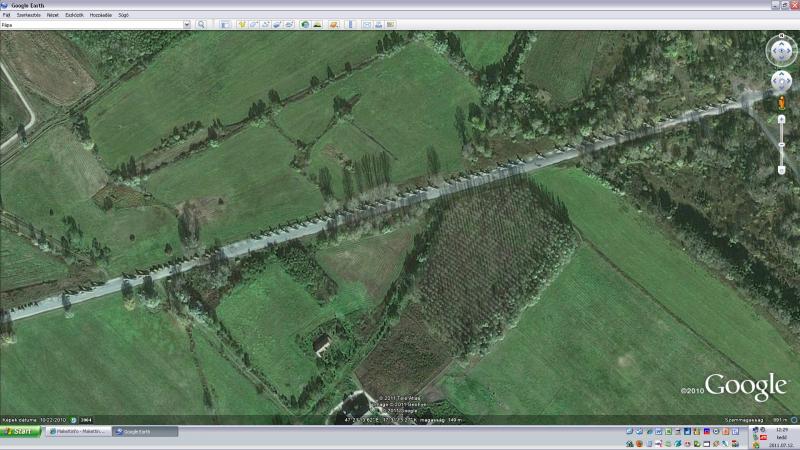
Task: Add a new placemark with pushpin icon
Action: (242, 24)
